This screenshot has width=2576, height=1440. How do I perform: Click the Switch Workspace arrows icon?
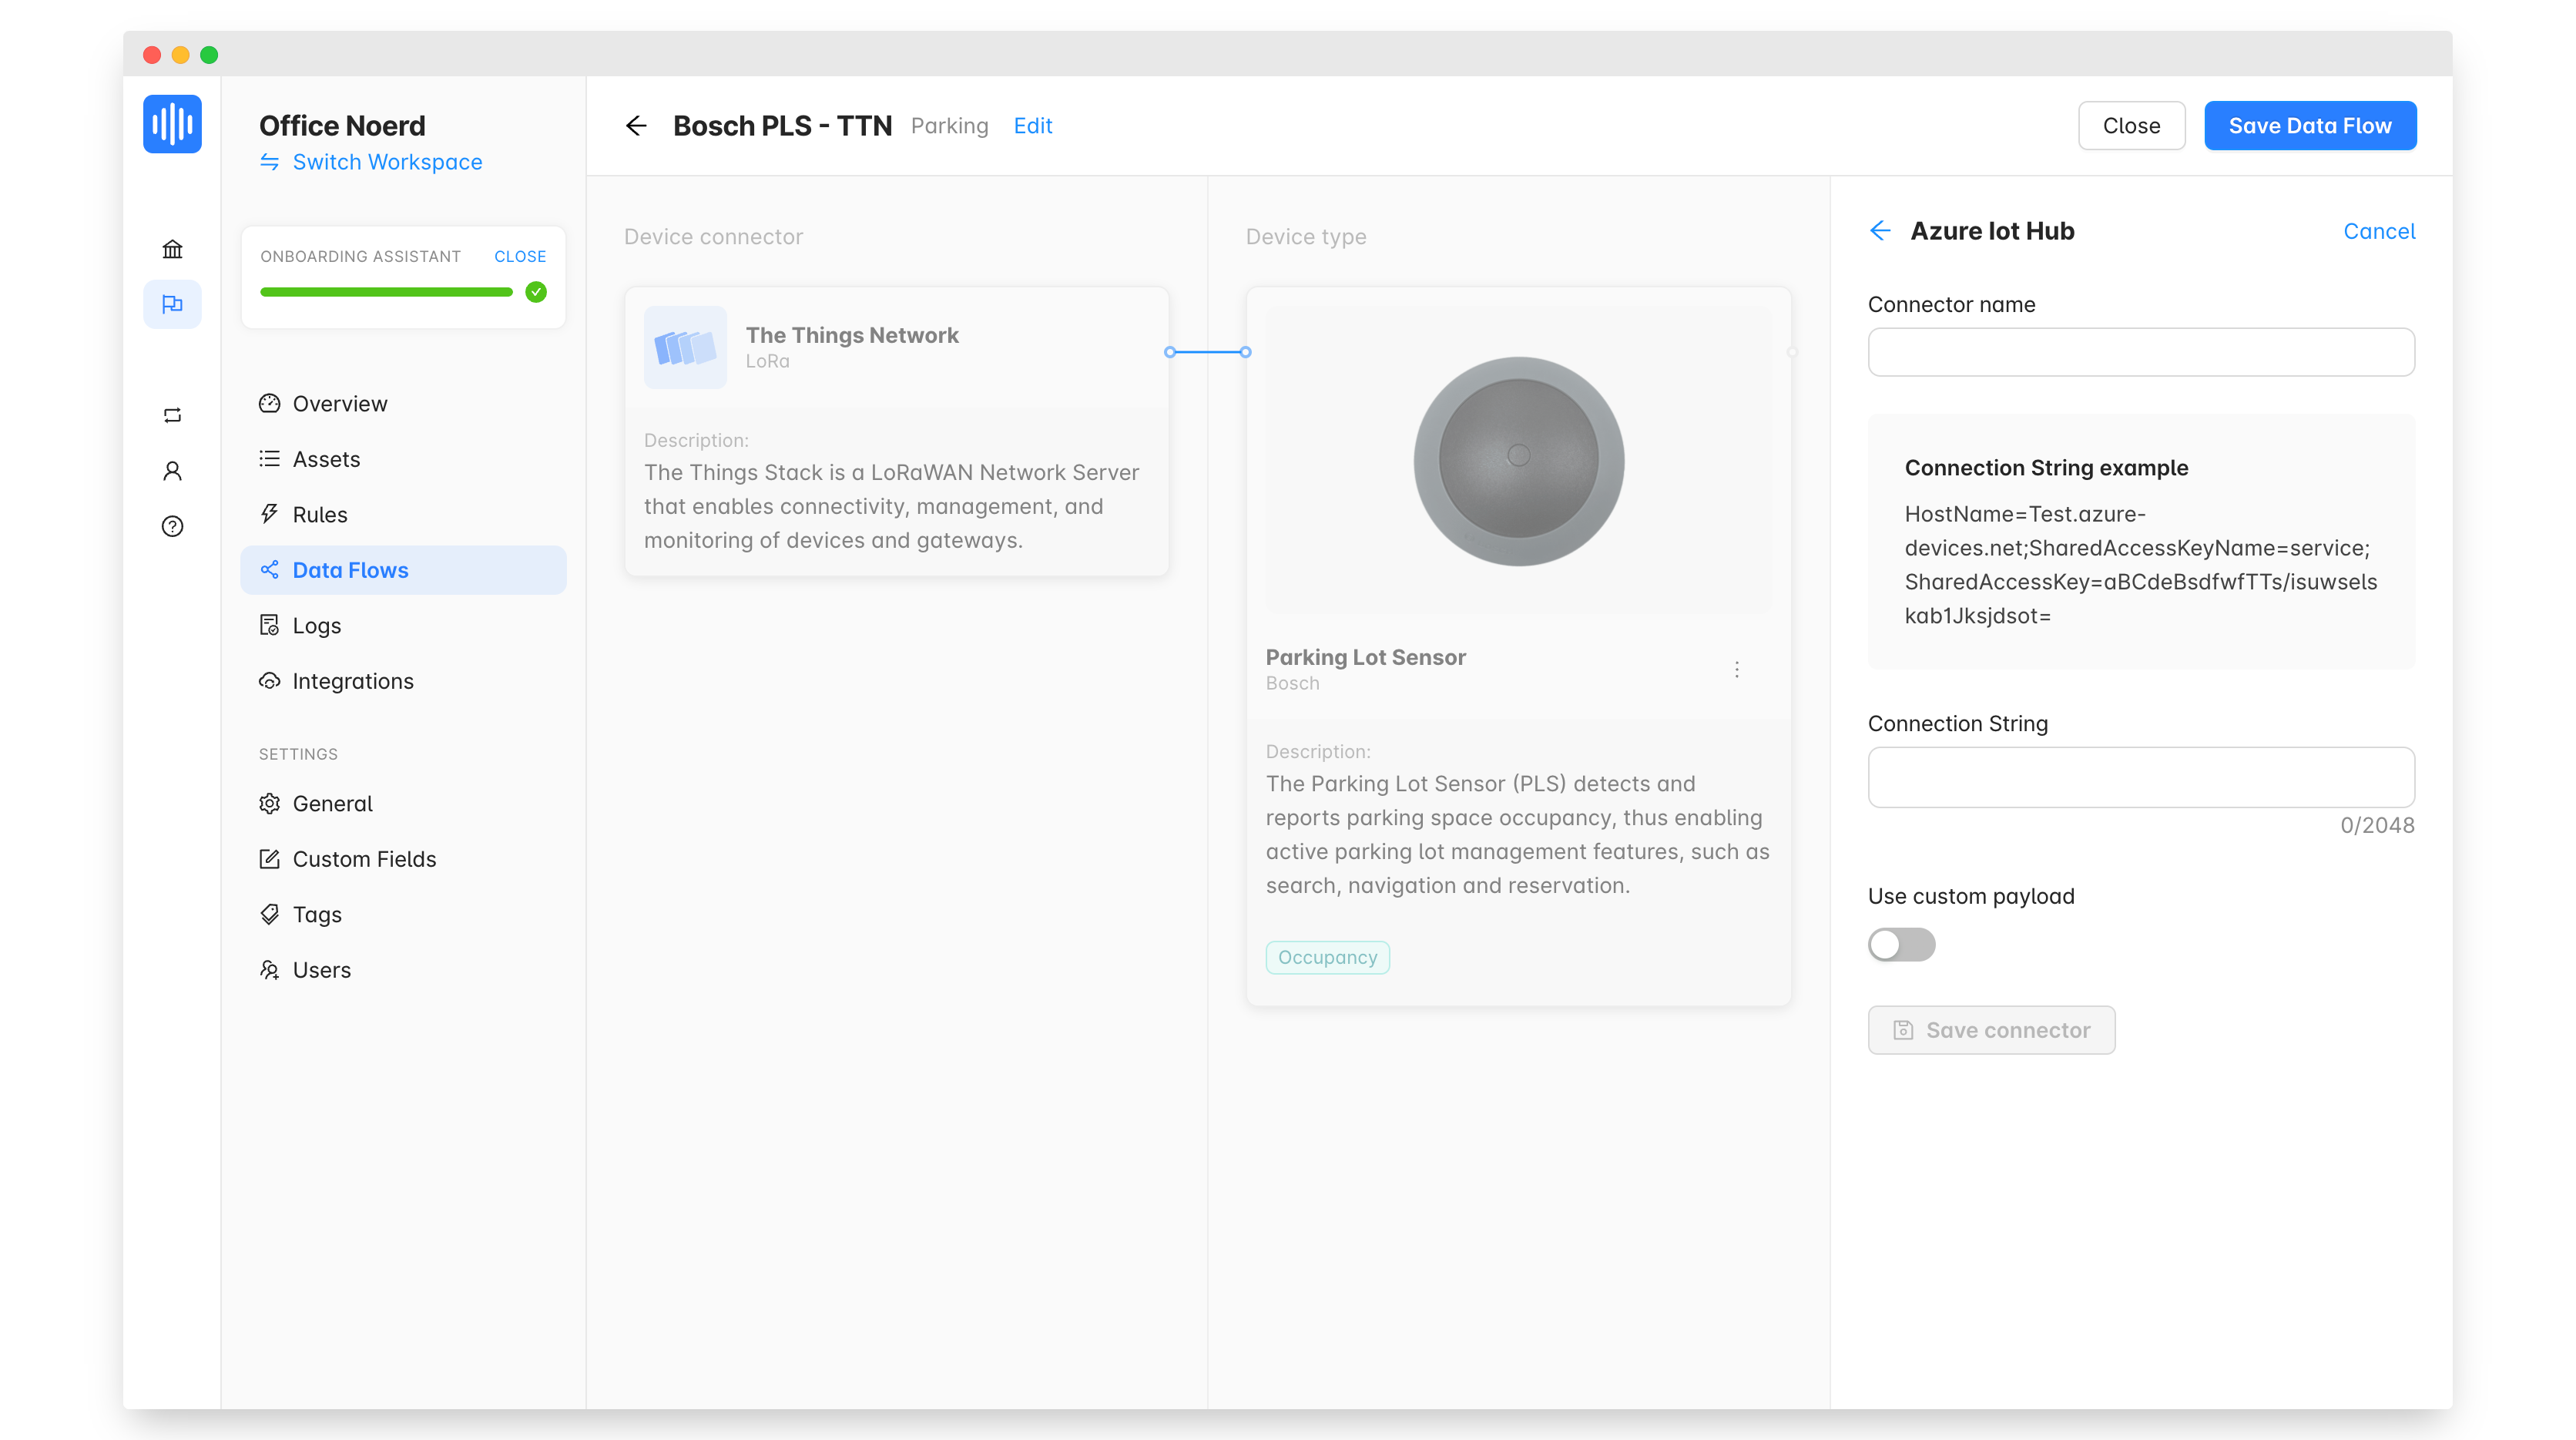(x=269, y=162)
